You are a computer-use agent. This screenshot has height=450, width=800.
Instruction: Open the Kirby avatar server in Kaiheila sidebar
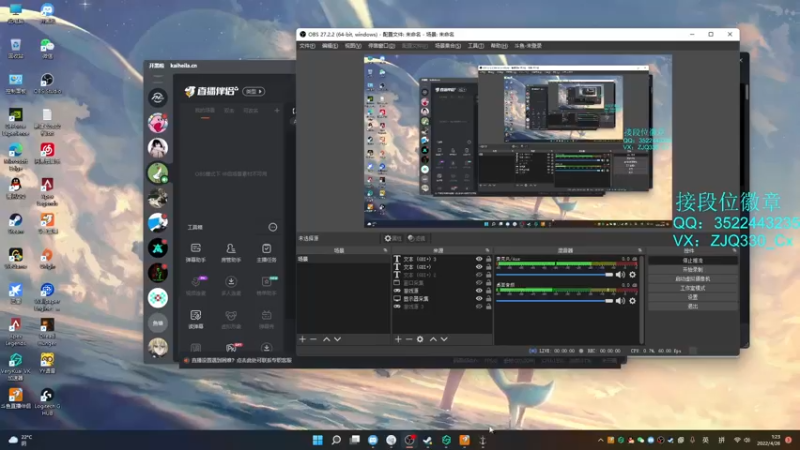coord(158,122)
